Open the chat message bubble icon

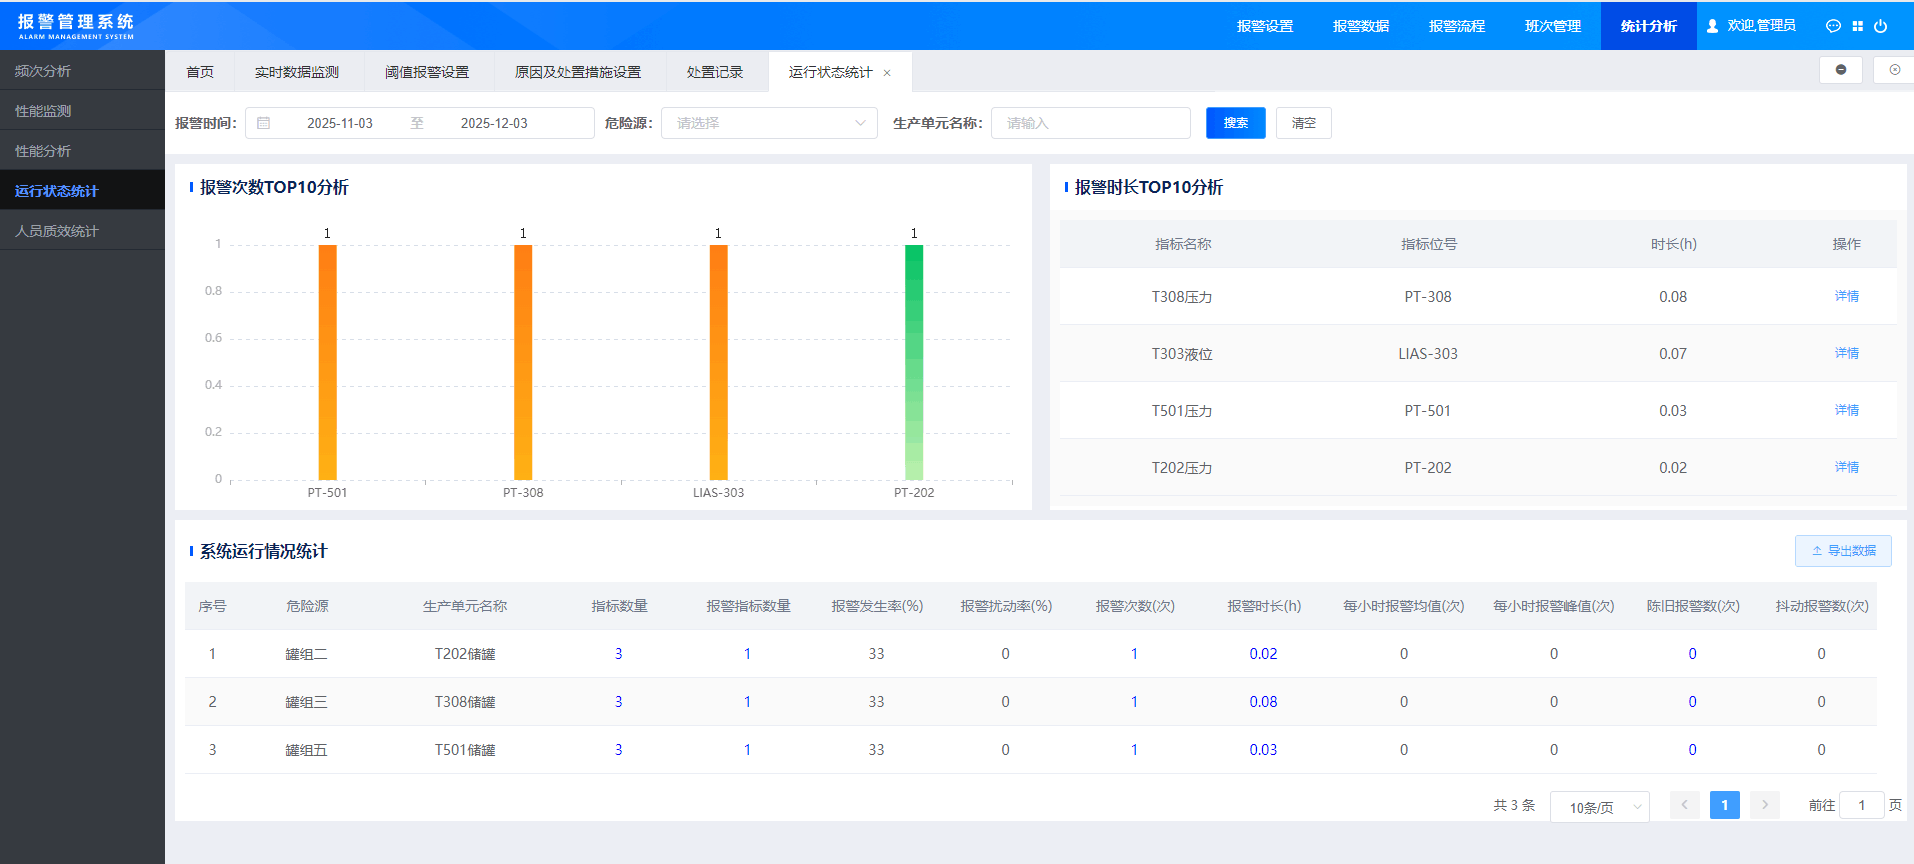pyautogui.click(x=1833, y=26)
